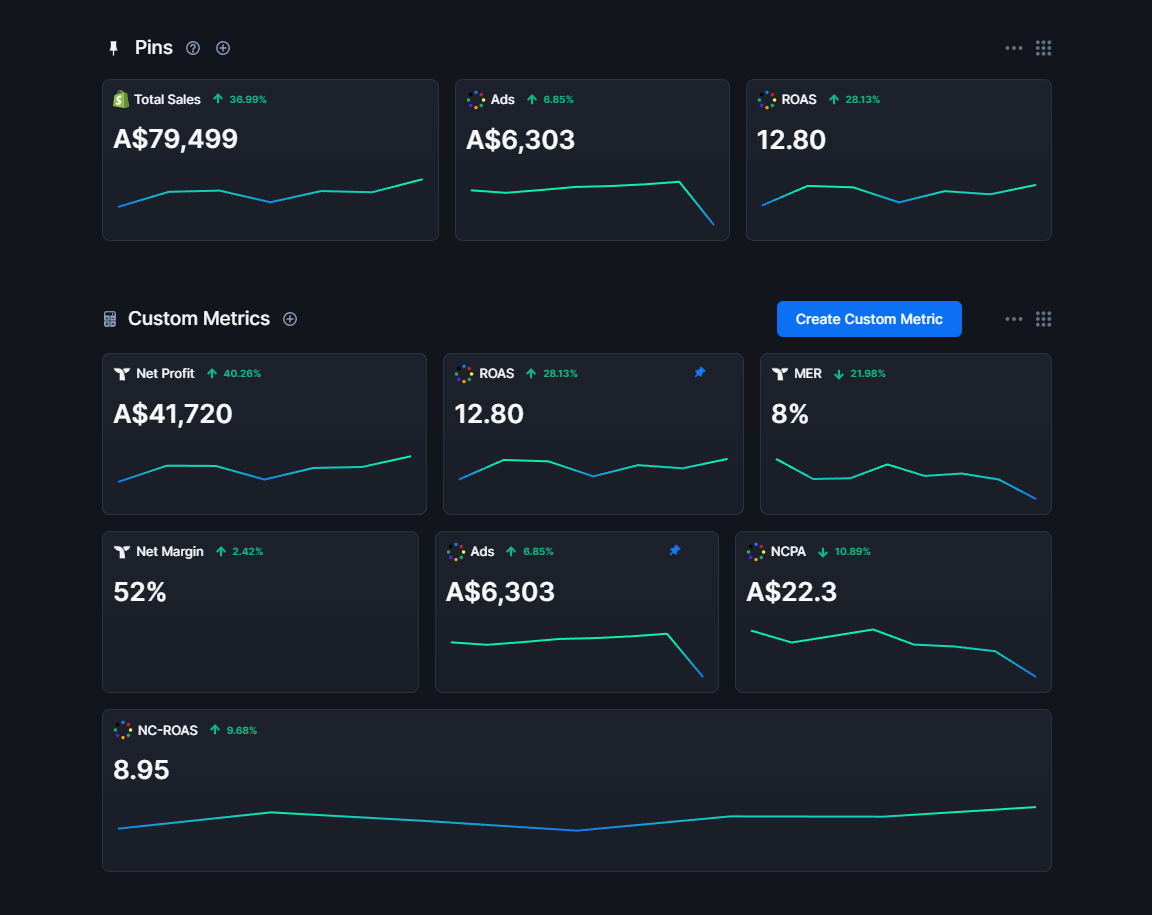The image size is (1152, 915).
Task: Open the Net Profit metric title
Action: (x=165, y=373)
